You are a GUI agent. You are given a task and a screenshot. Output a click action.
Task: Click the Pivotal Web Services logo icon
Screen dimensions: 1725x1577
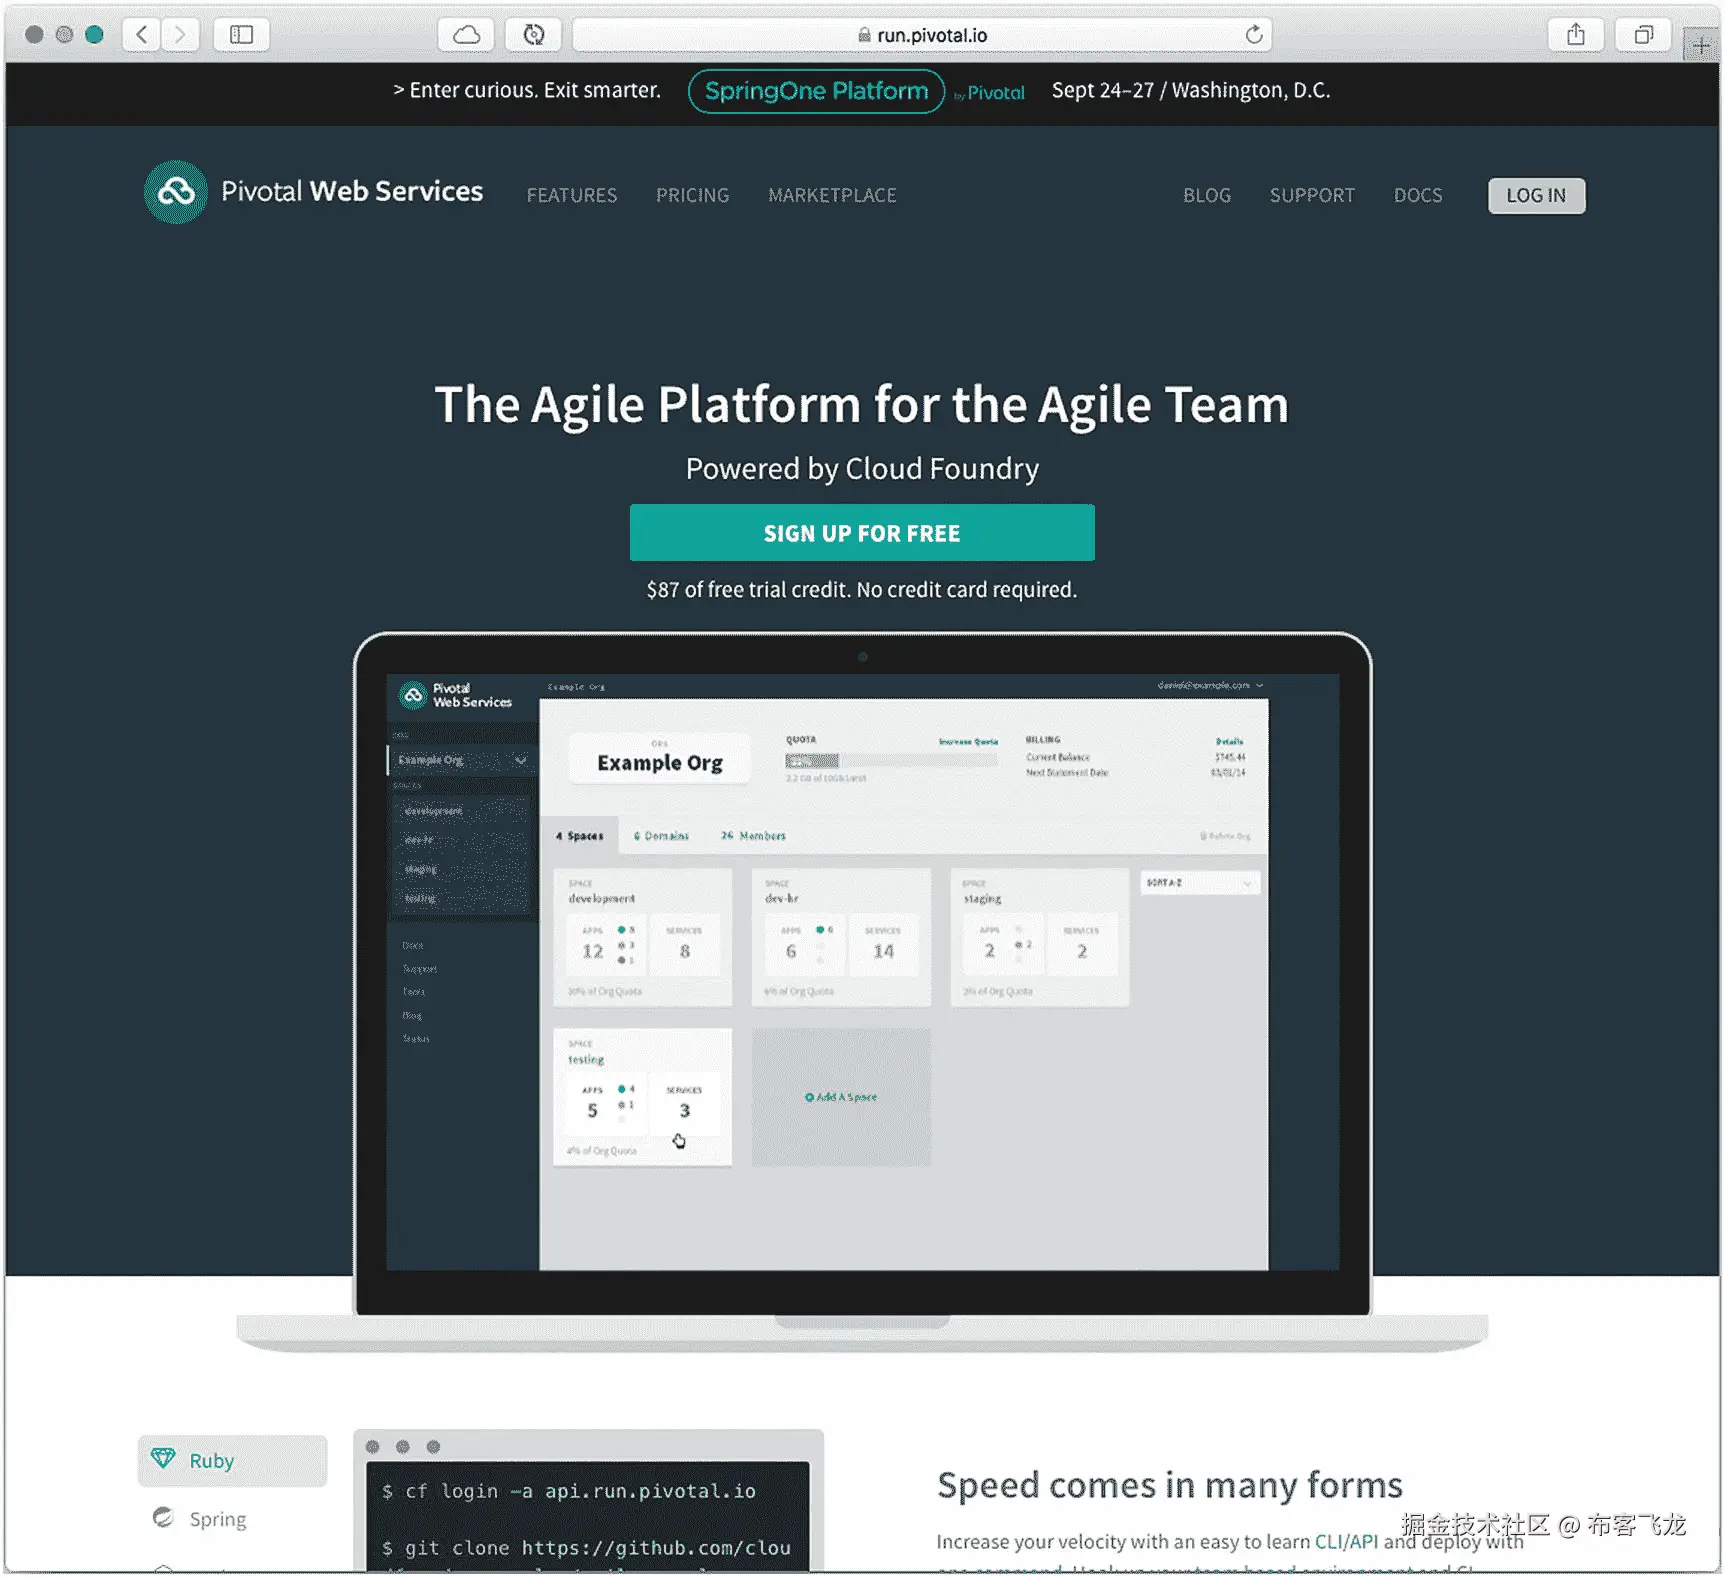tap(176, 191)
